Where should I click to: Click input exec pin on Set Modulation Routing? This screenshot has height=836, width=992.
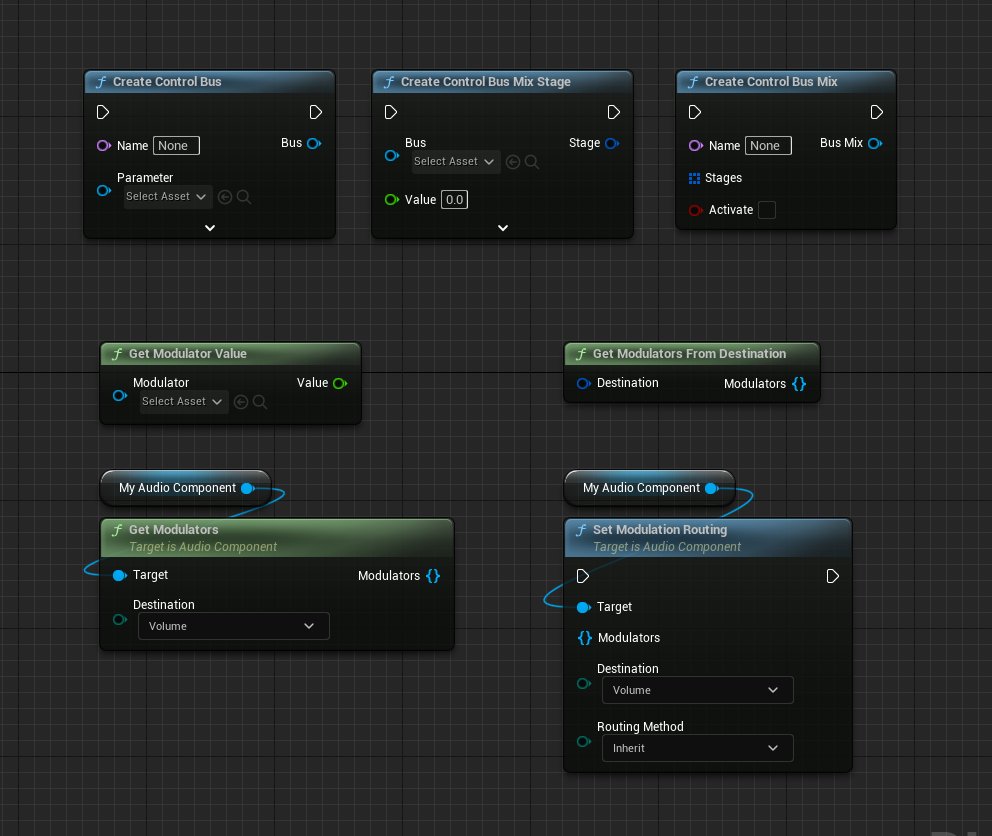583,576
